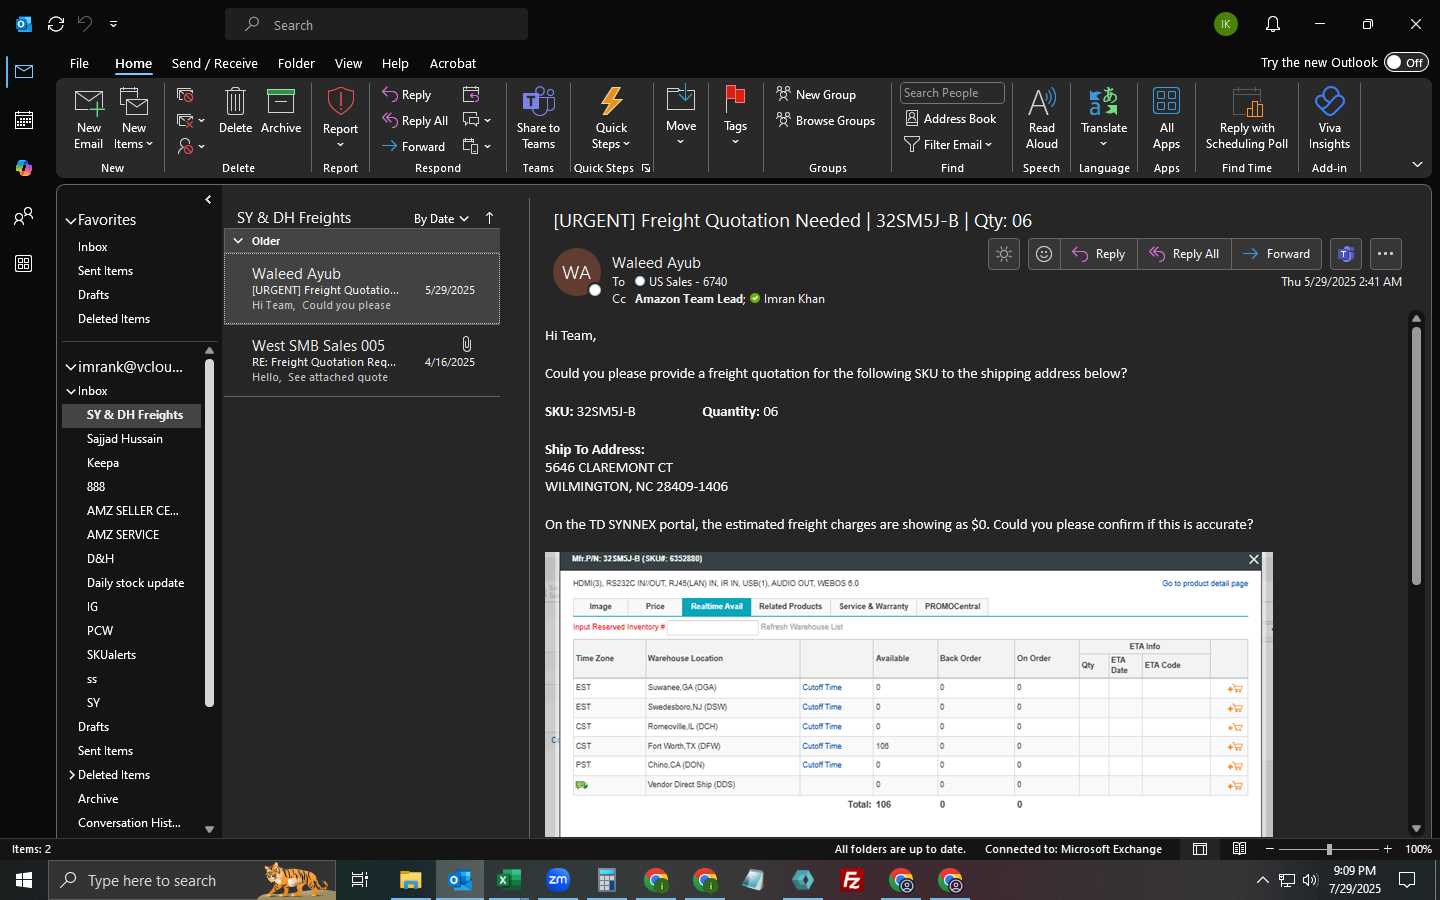Open Excel from the taskbar

tap(508, 880)
